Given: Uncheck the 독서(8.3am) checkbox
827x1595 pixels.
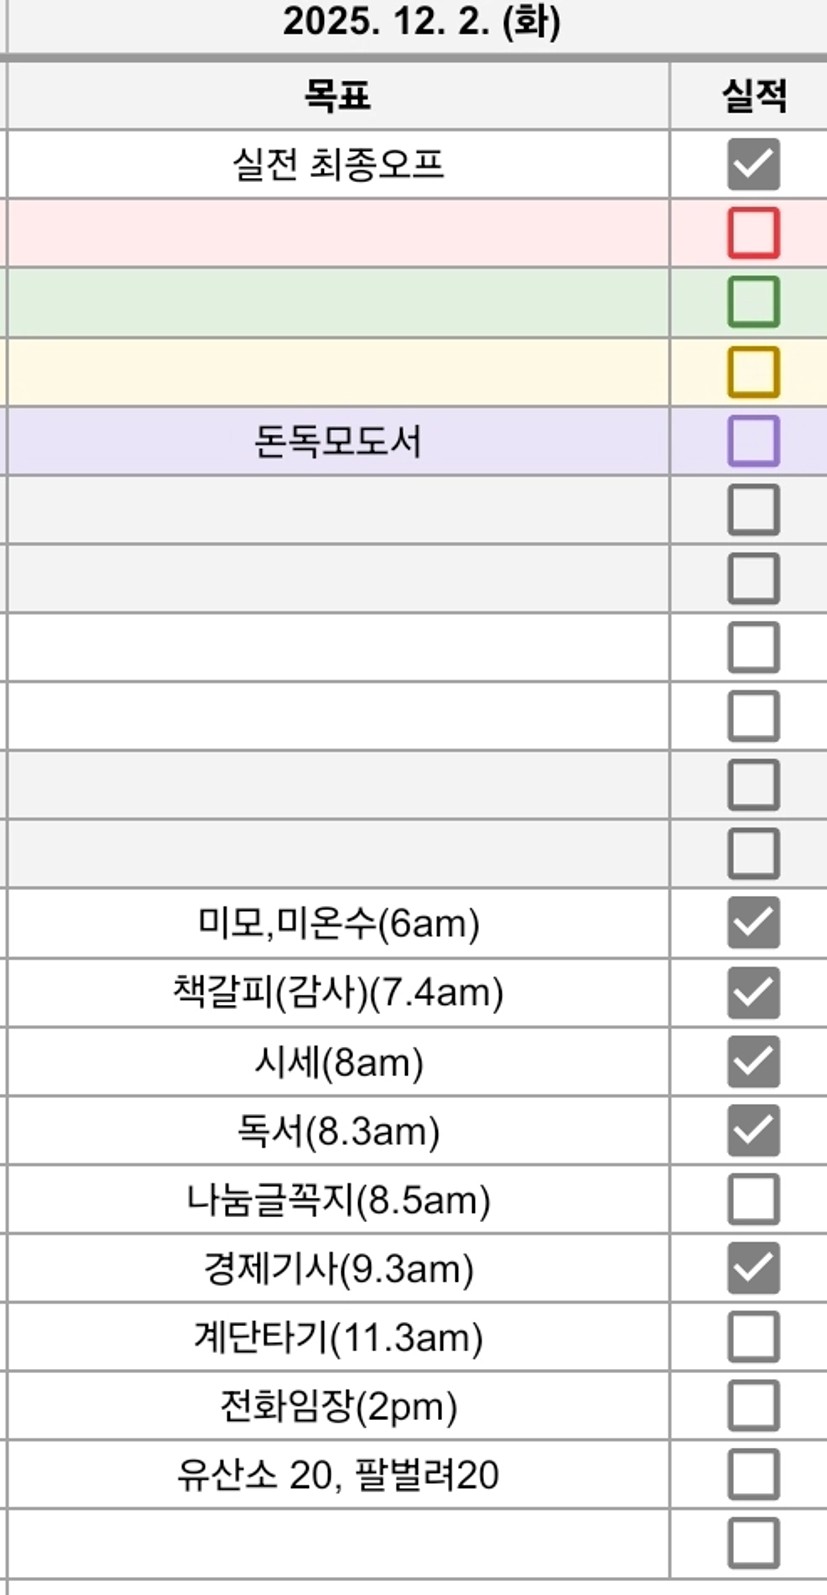Looking at the screenshot, I should coord(753,1130).
